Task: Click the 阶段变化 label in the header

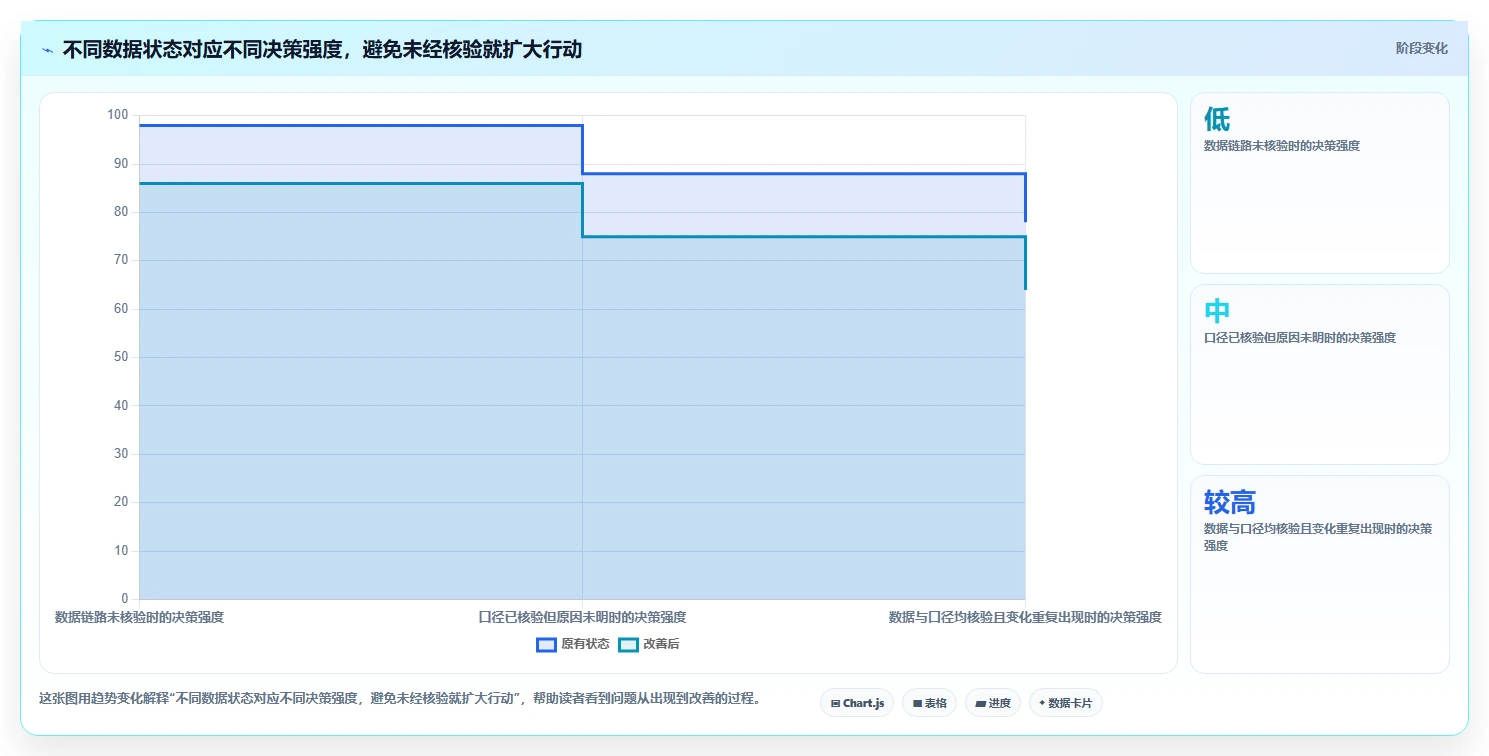Action: 1421,49
